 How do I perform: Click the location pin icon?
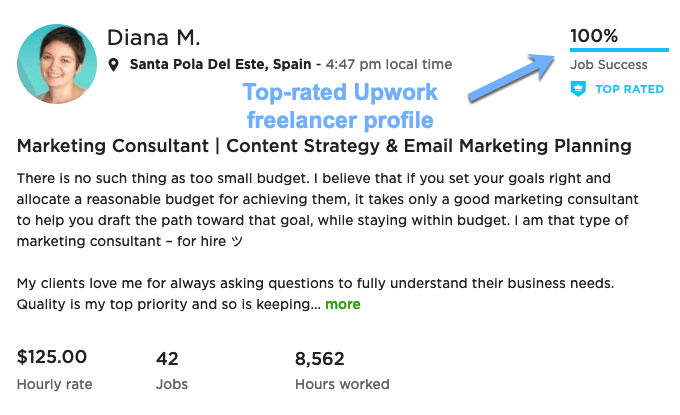coord(115,65)
